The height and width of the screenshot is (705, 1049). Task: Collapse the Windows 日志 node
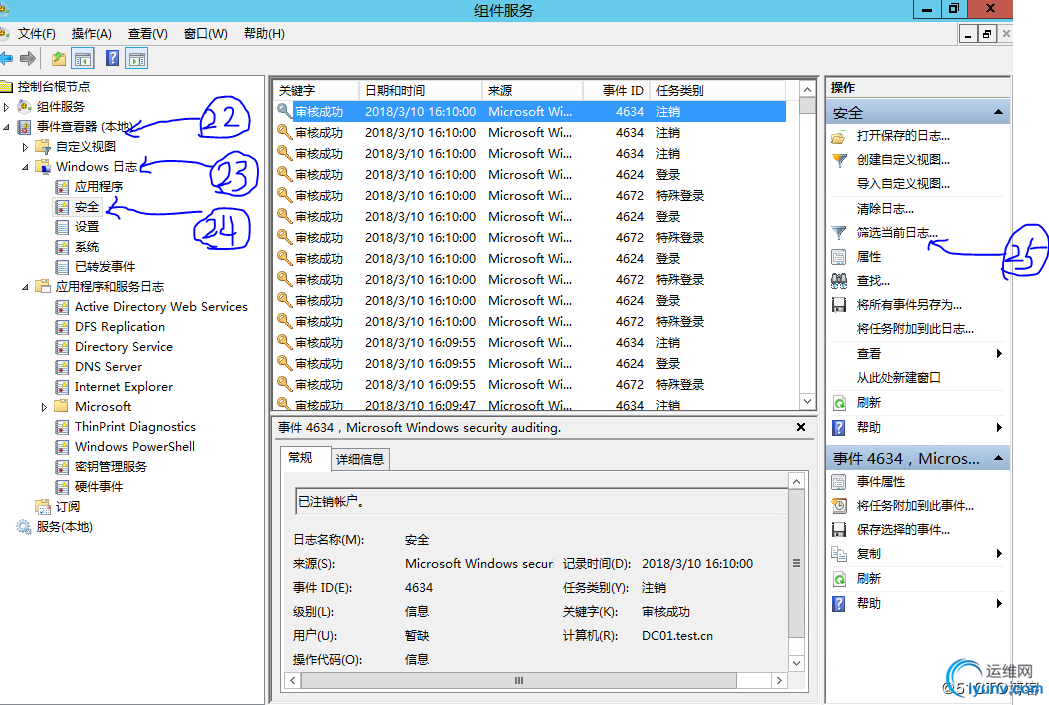[x=25, y=167]
